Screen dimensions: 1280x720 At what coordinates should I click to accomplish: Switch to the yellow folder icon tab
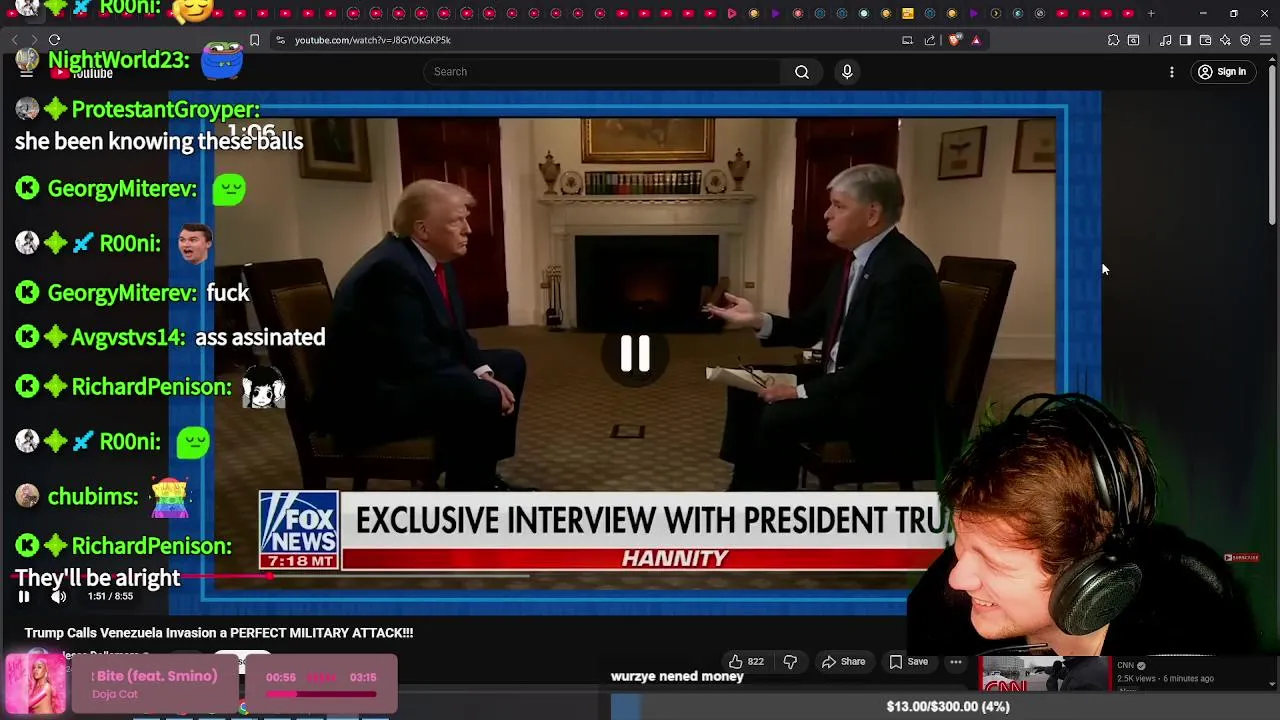click(x=908, y=13)
